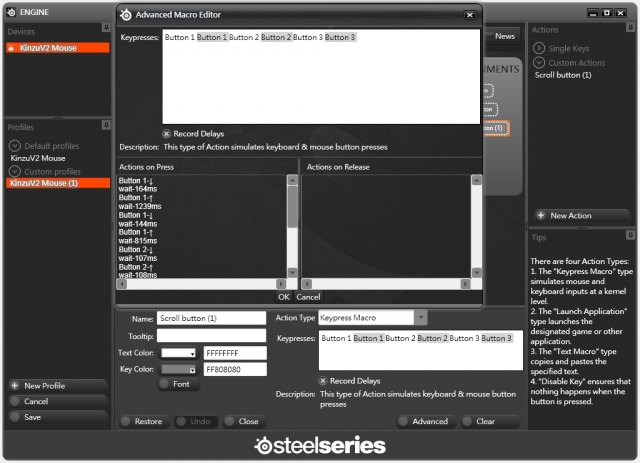
Task: Click the Actions on Press scroll-right arrow
Action: tap(281, 283)
